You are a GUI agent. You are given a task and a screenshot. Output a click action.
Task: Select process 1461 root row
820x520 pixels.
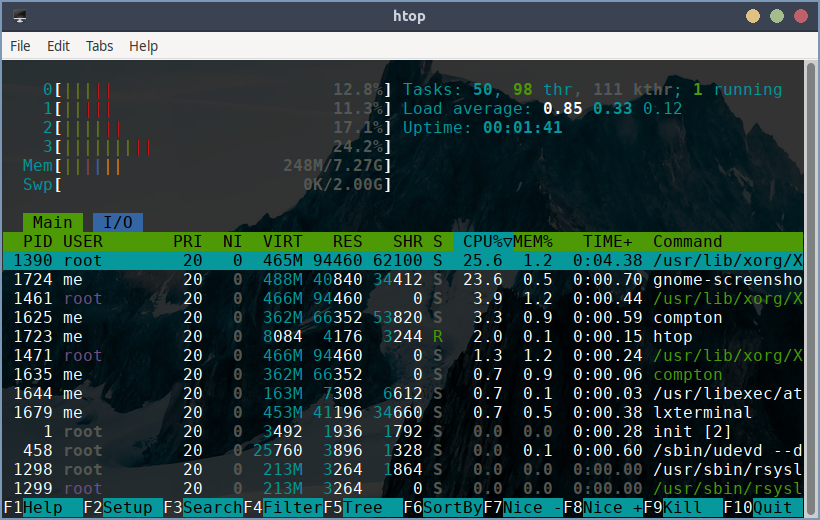[x=403, y=299]
